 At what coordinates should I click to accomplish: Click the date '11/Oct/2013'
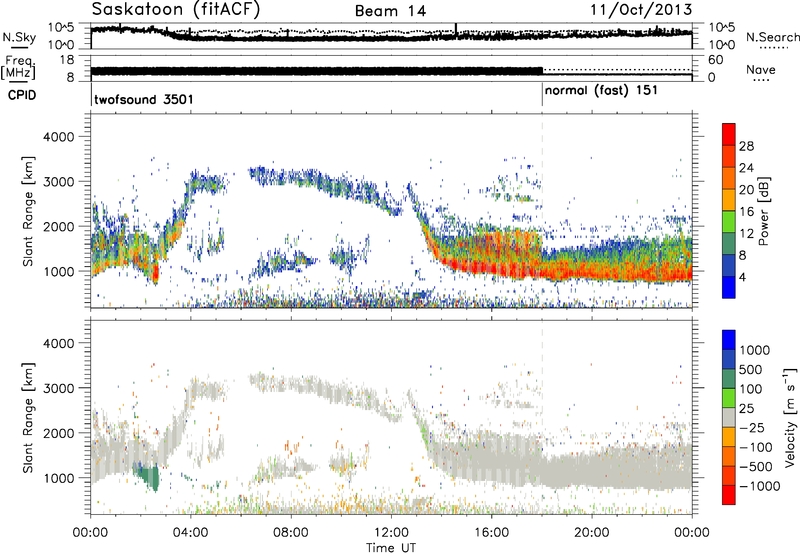coord(641,10)
